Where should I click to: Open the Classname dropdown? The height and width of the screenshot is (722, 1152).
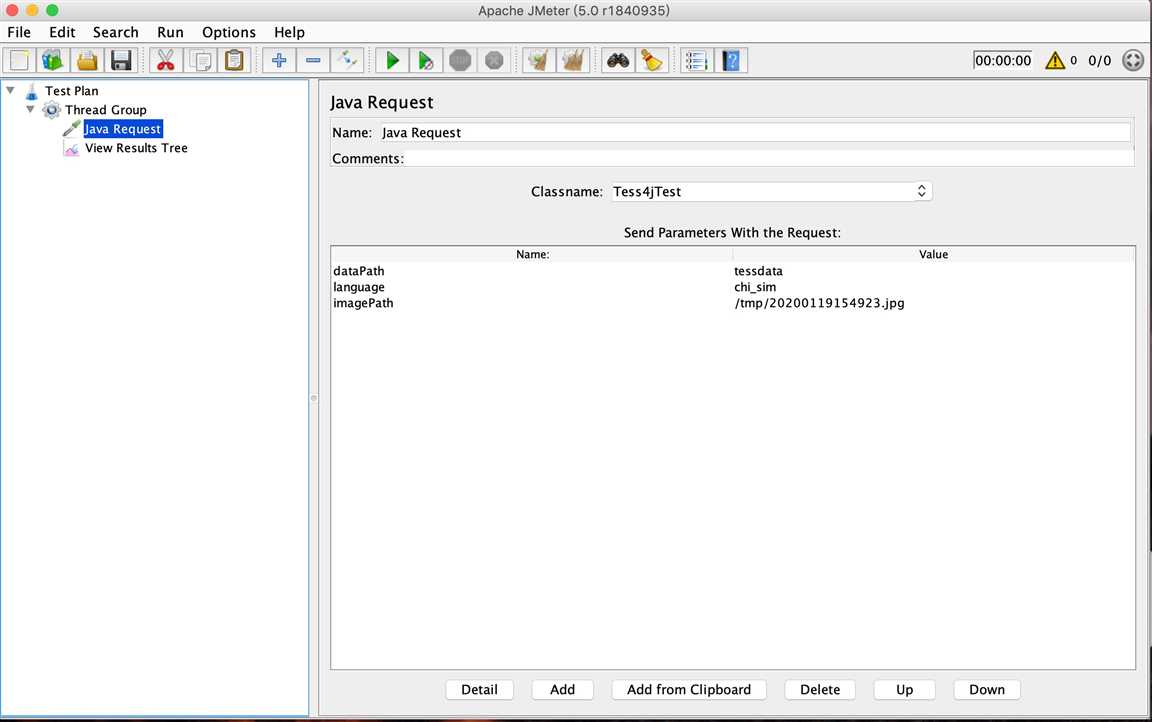pyautogui.click(x=771, y=192)
